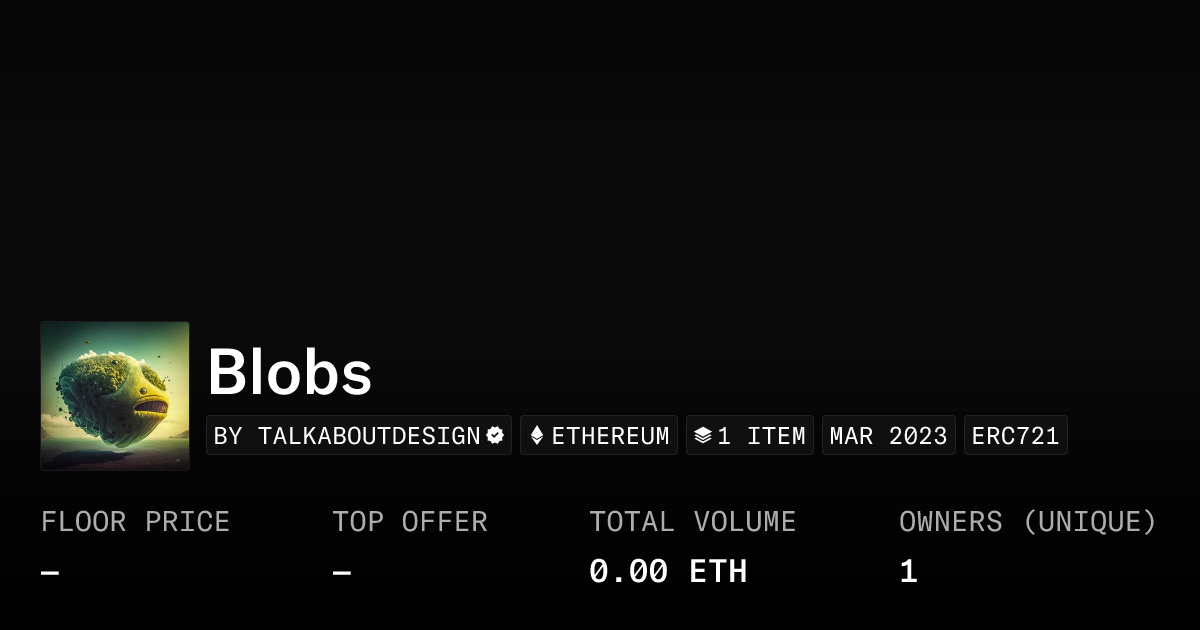The width and height of the screenshot is (1200, 630).
Task: Click the dash value under Floor Price
Action: tap(50, 573)
